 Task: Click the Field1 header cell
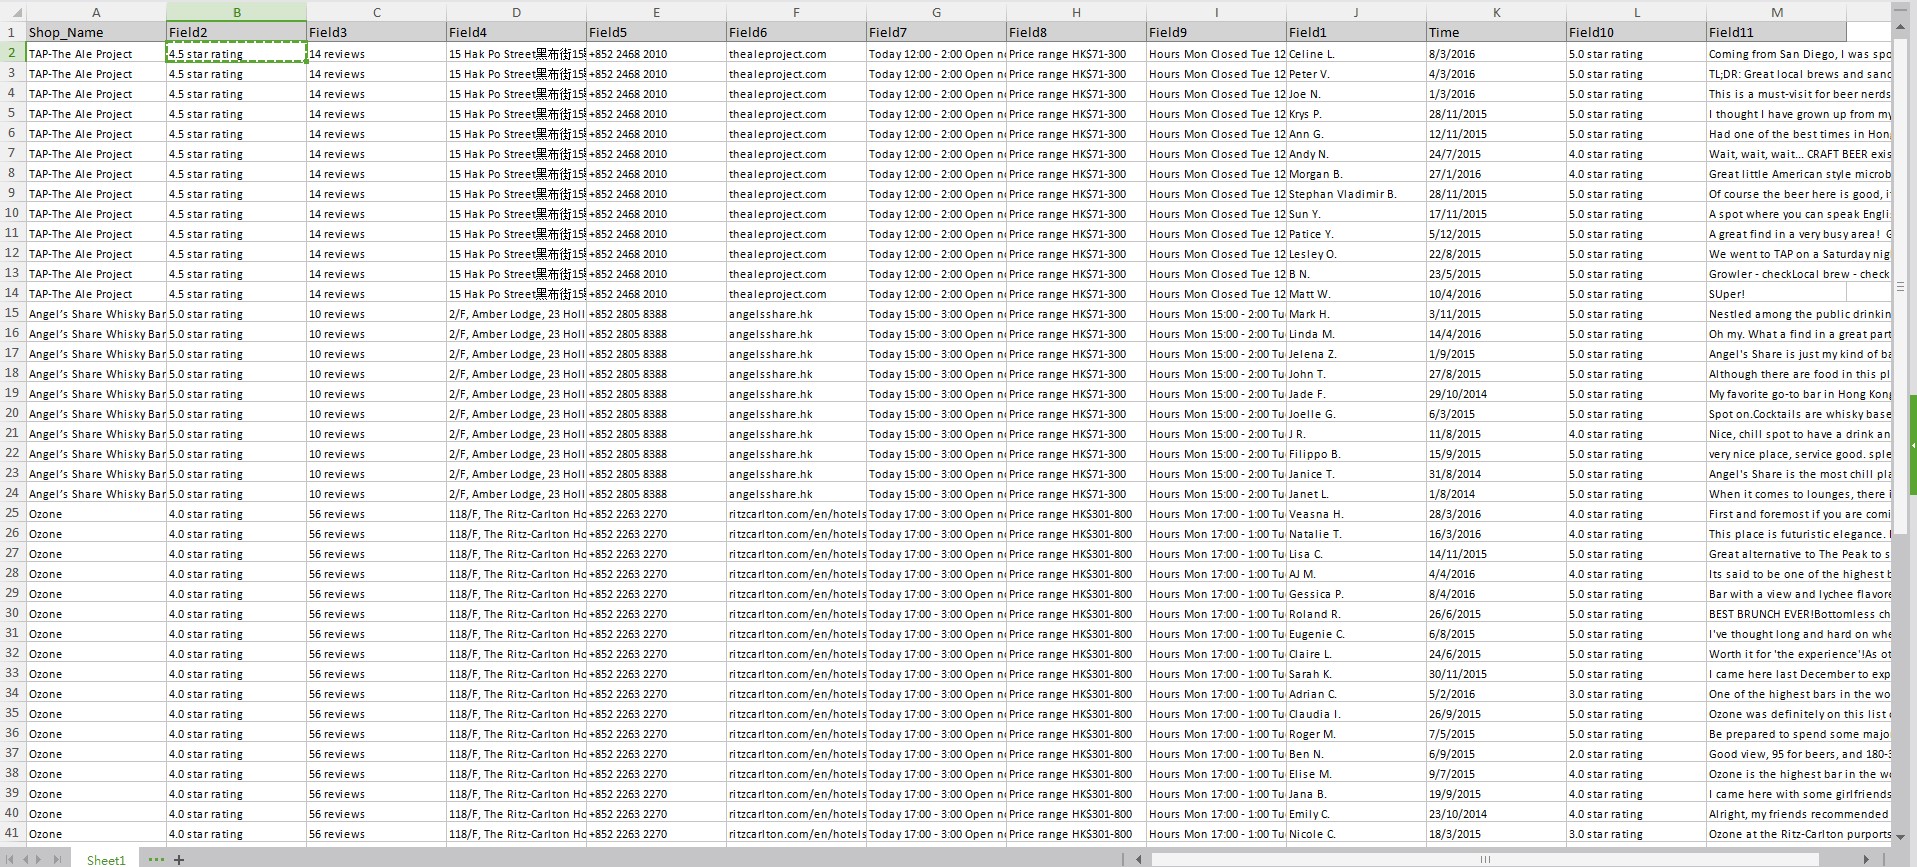coord(1357,32)
